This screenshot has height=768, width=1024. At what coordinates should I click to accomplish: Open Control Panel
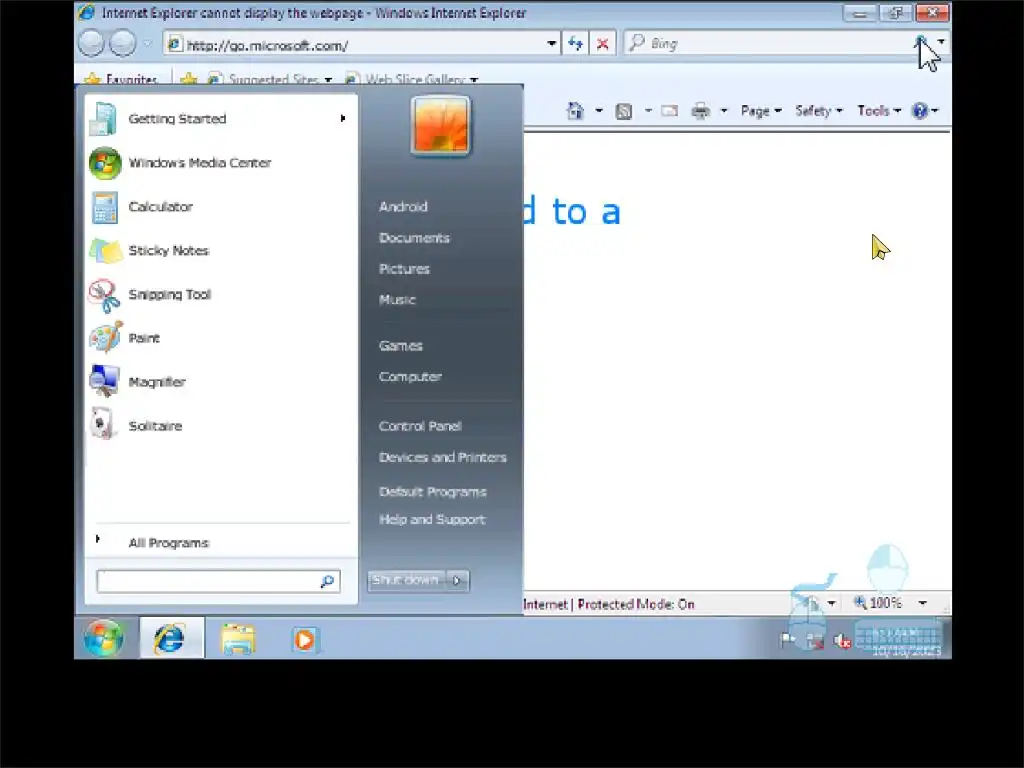pos(420,426)
